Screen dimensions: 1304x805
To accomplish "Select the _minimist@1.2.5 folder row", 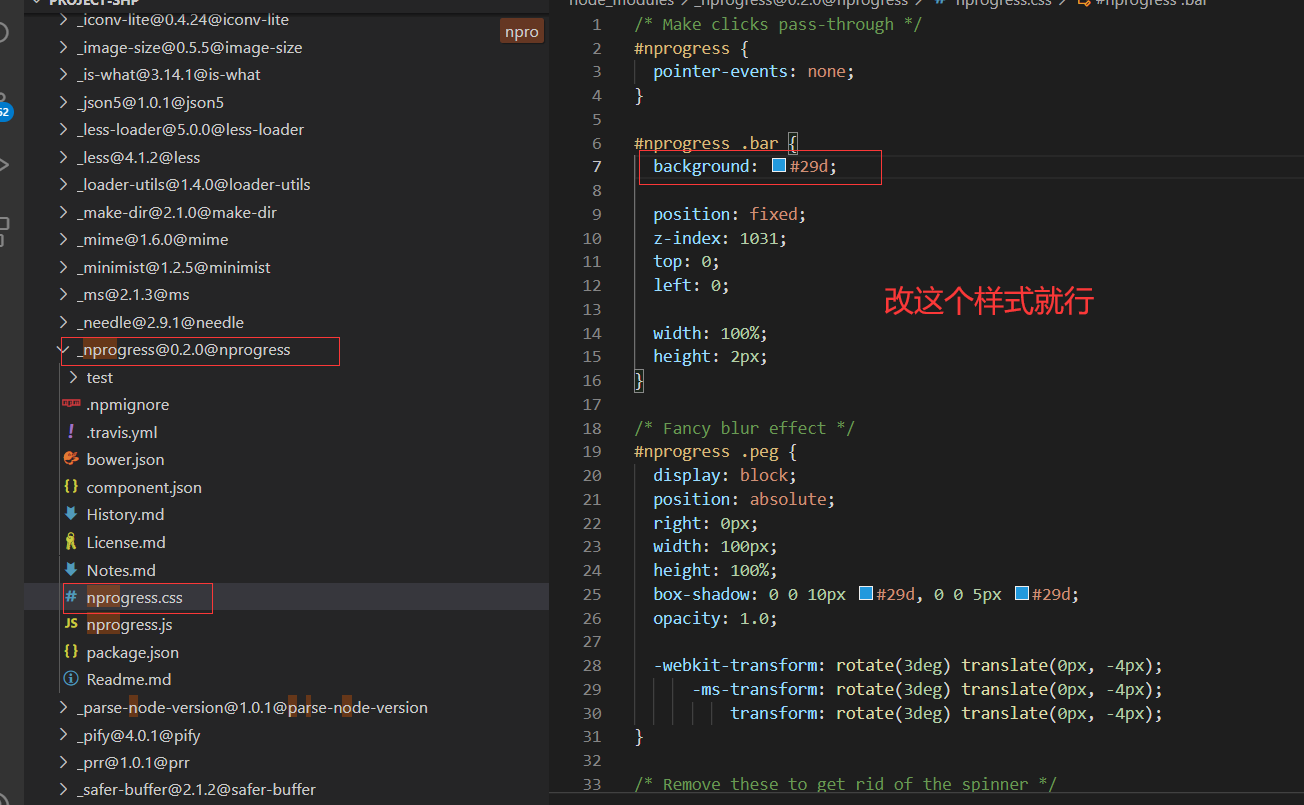I will (x=286, y=267).
